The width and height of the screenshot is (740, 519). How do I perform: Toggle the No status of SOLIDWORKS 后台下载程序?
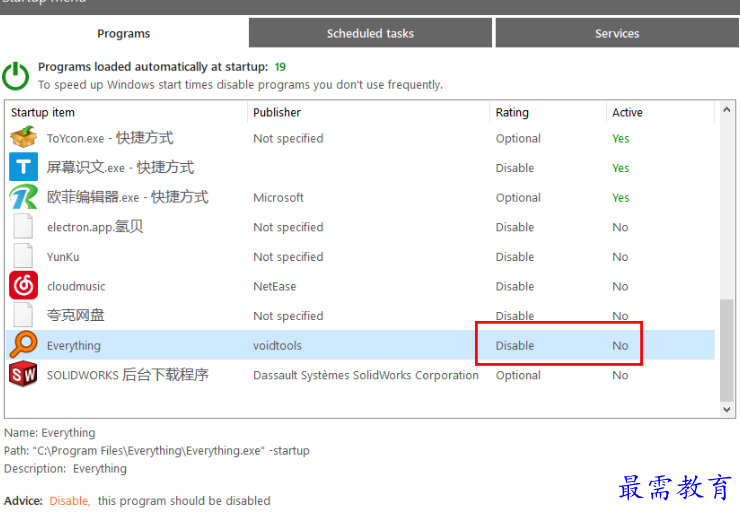[620, 375]
